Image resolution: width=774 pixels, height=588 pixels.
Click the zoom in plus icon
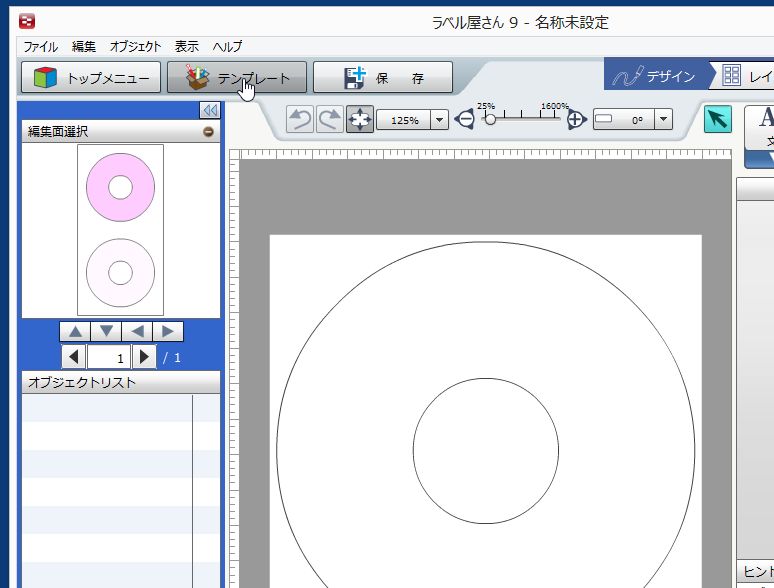tap(576, 119)
